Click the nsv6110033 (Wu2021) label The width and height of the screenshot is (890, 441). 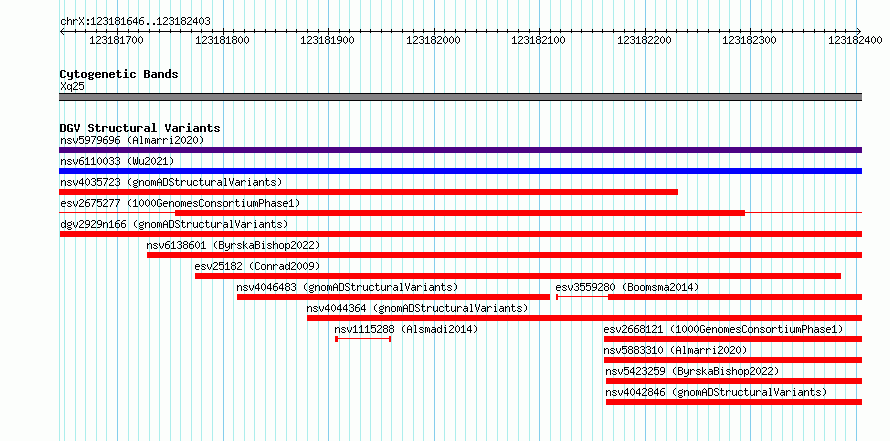[117, 161]
